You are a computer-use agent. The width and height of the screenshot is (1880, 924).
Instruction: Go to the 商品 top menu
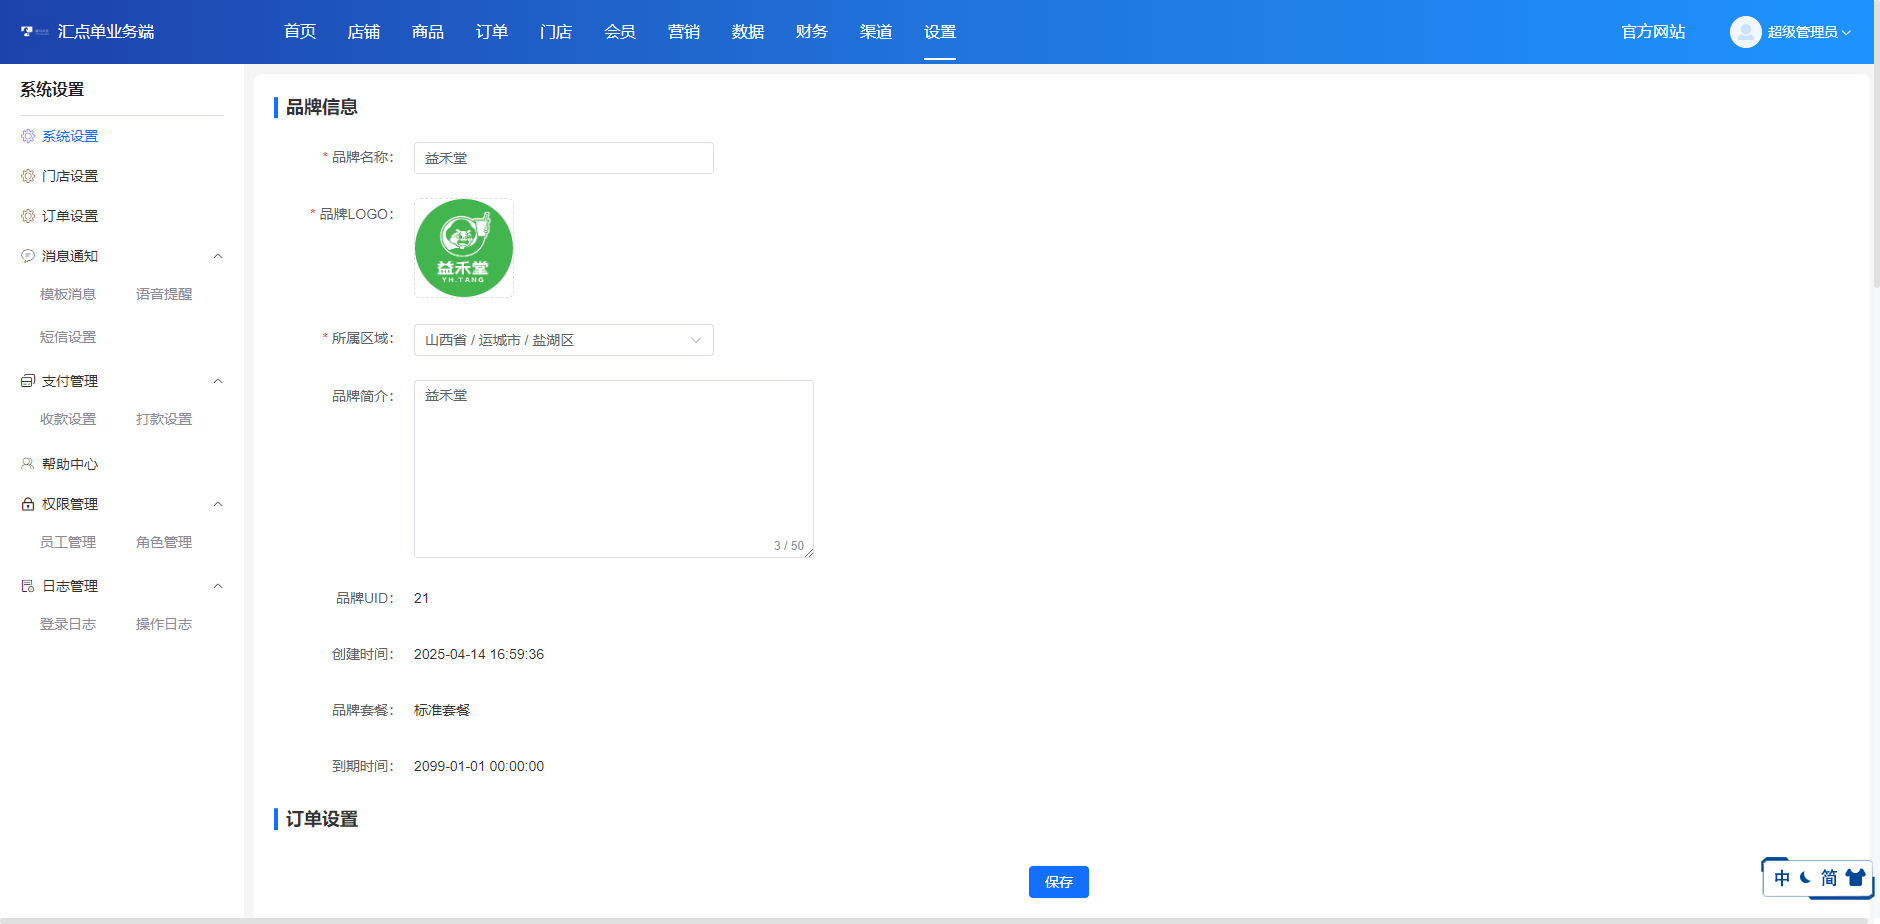pyautogui.click(x=428, y=32)
